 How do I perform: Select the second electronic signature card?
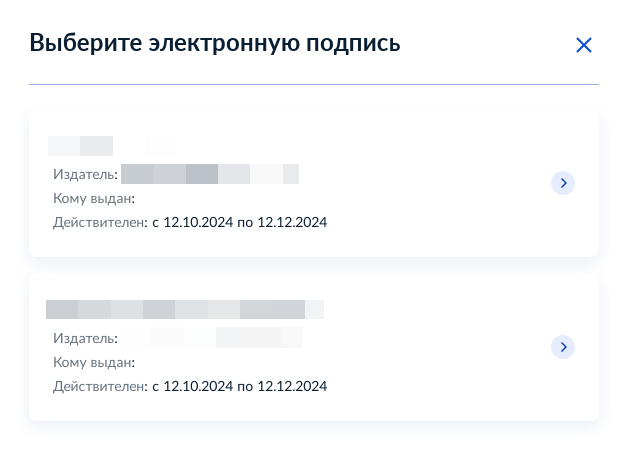point(314,347)
